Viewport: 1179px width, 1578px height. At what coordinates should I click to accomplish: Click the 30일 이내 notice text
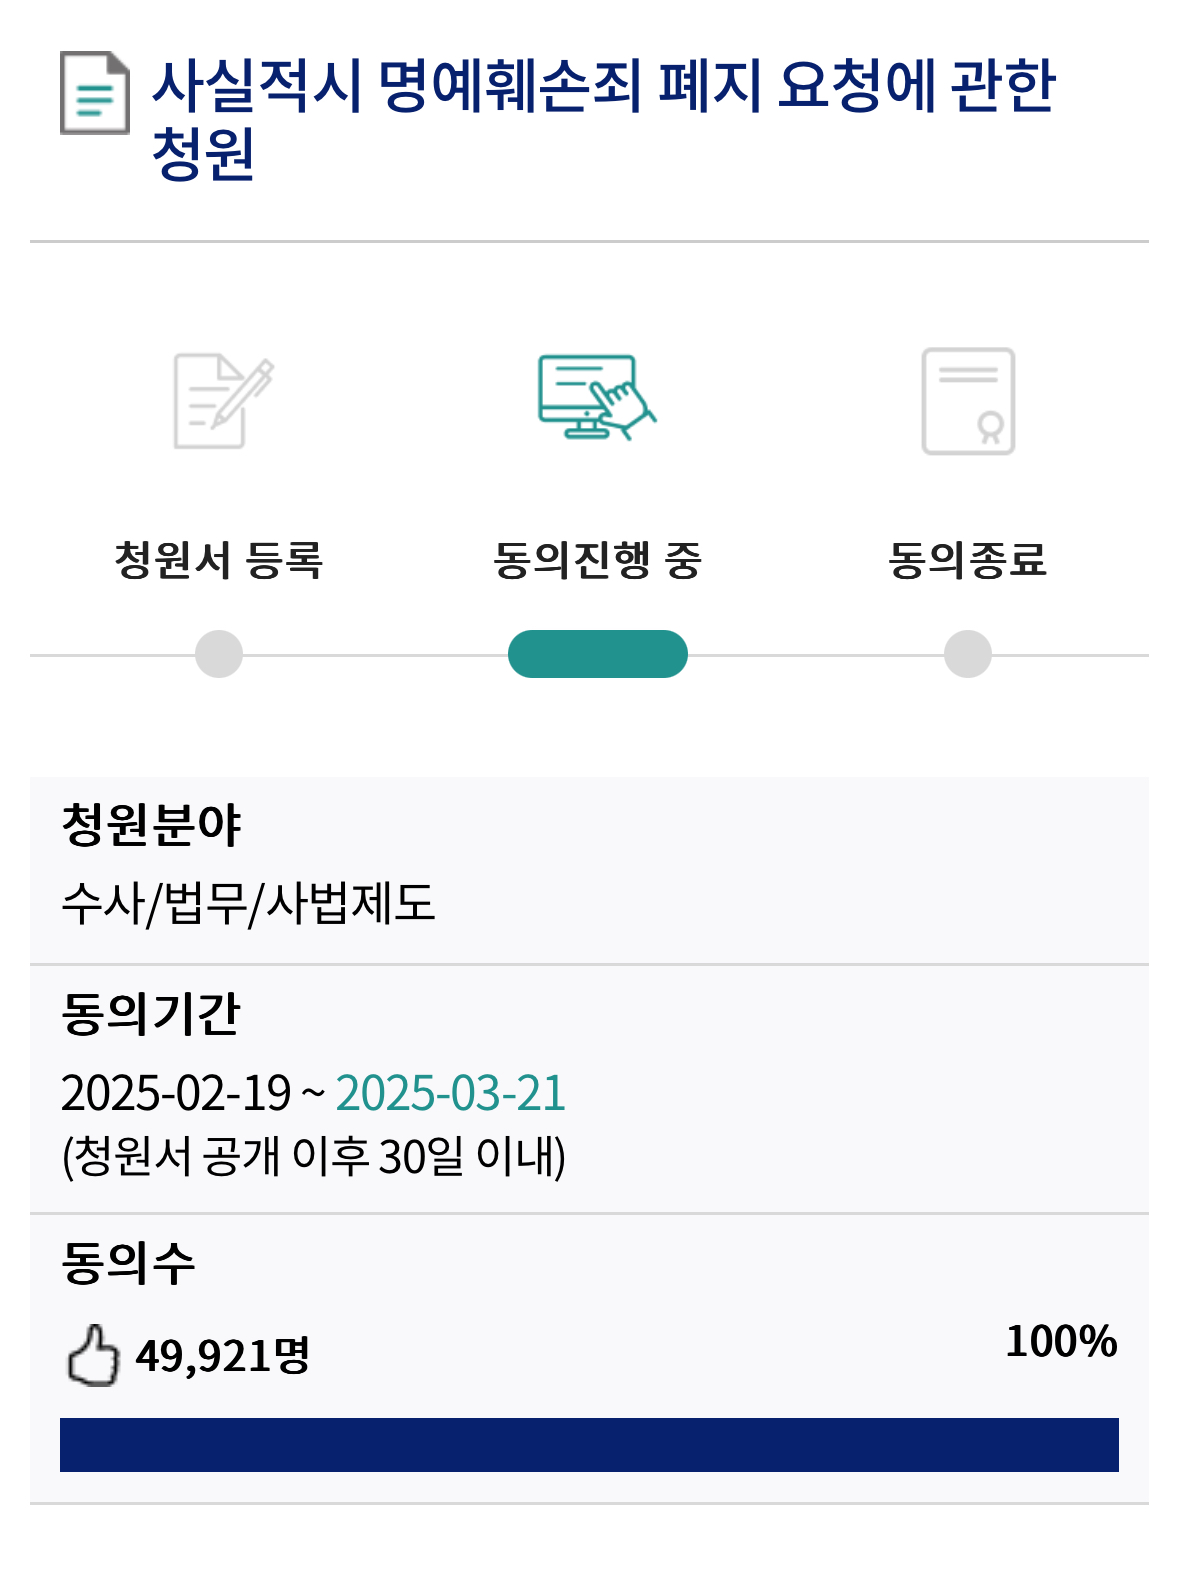(314, 1156)
